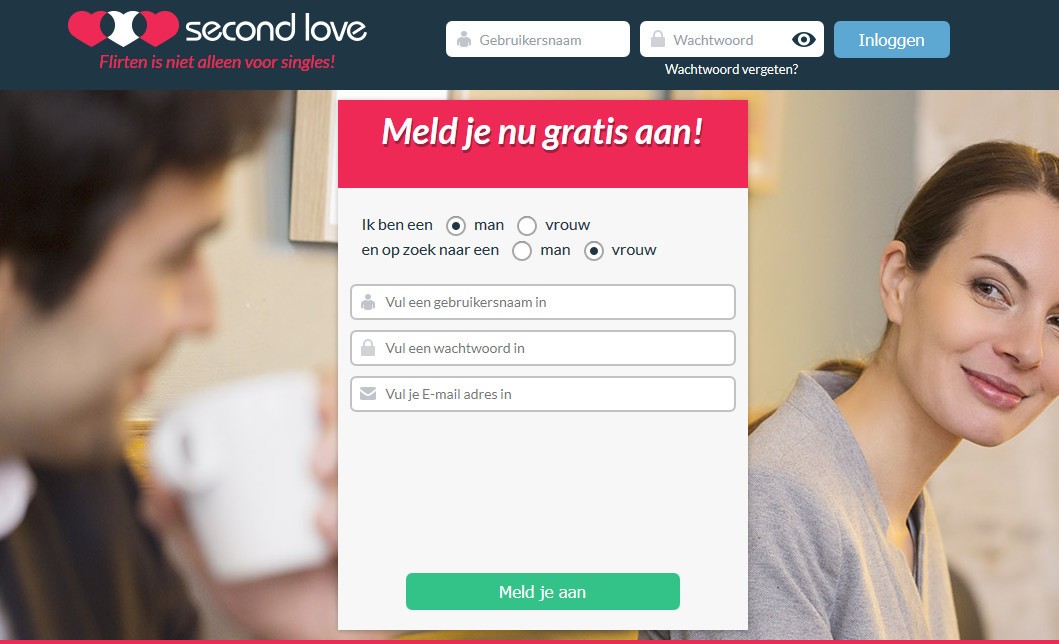Click the 'Vul een wachtwoord in' field

pos(542,348)
